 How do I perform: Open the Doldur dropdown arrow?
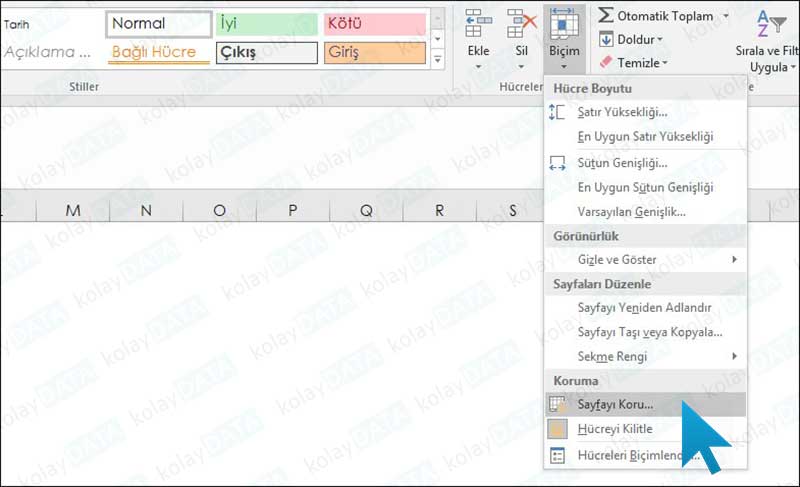660,39
